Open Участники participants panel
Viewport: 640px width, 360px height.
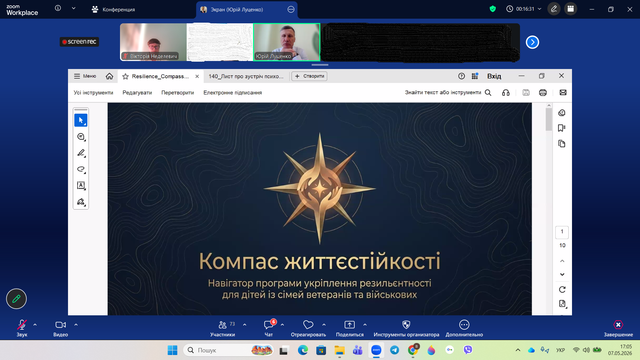(222, 328)
